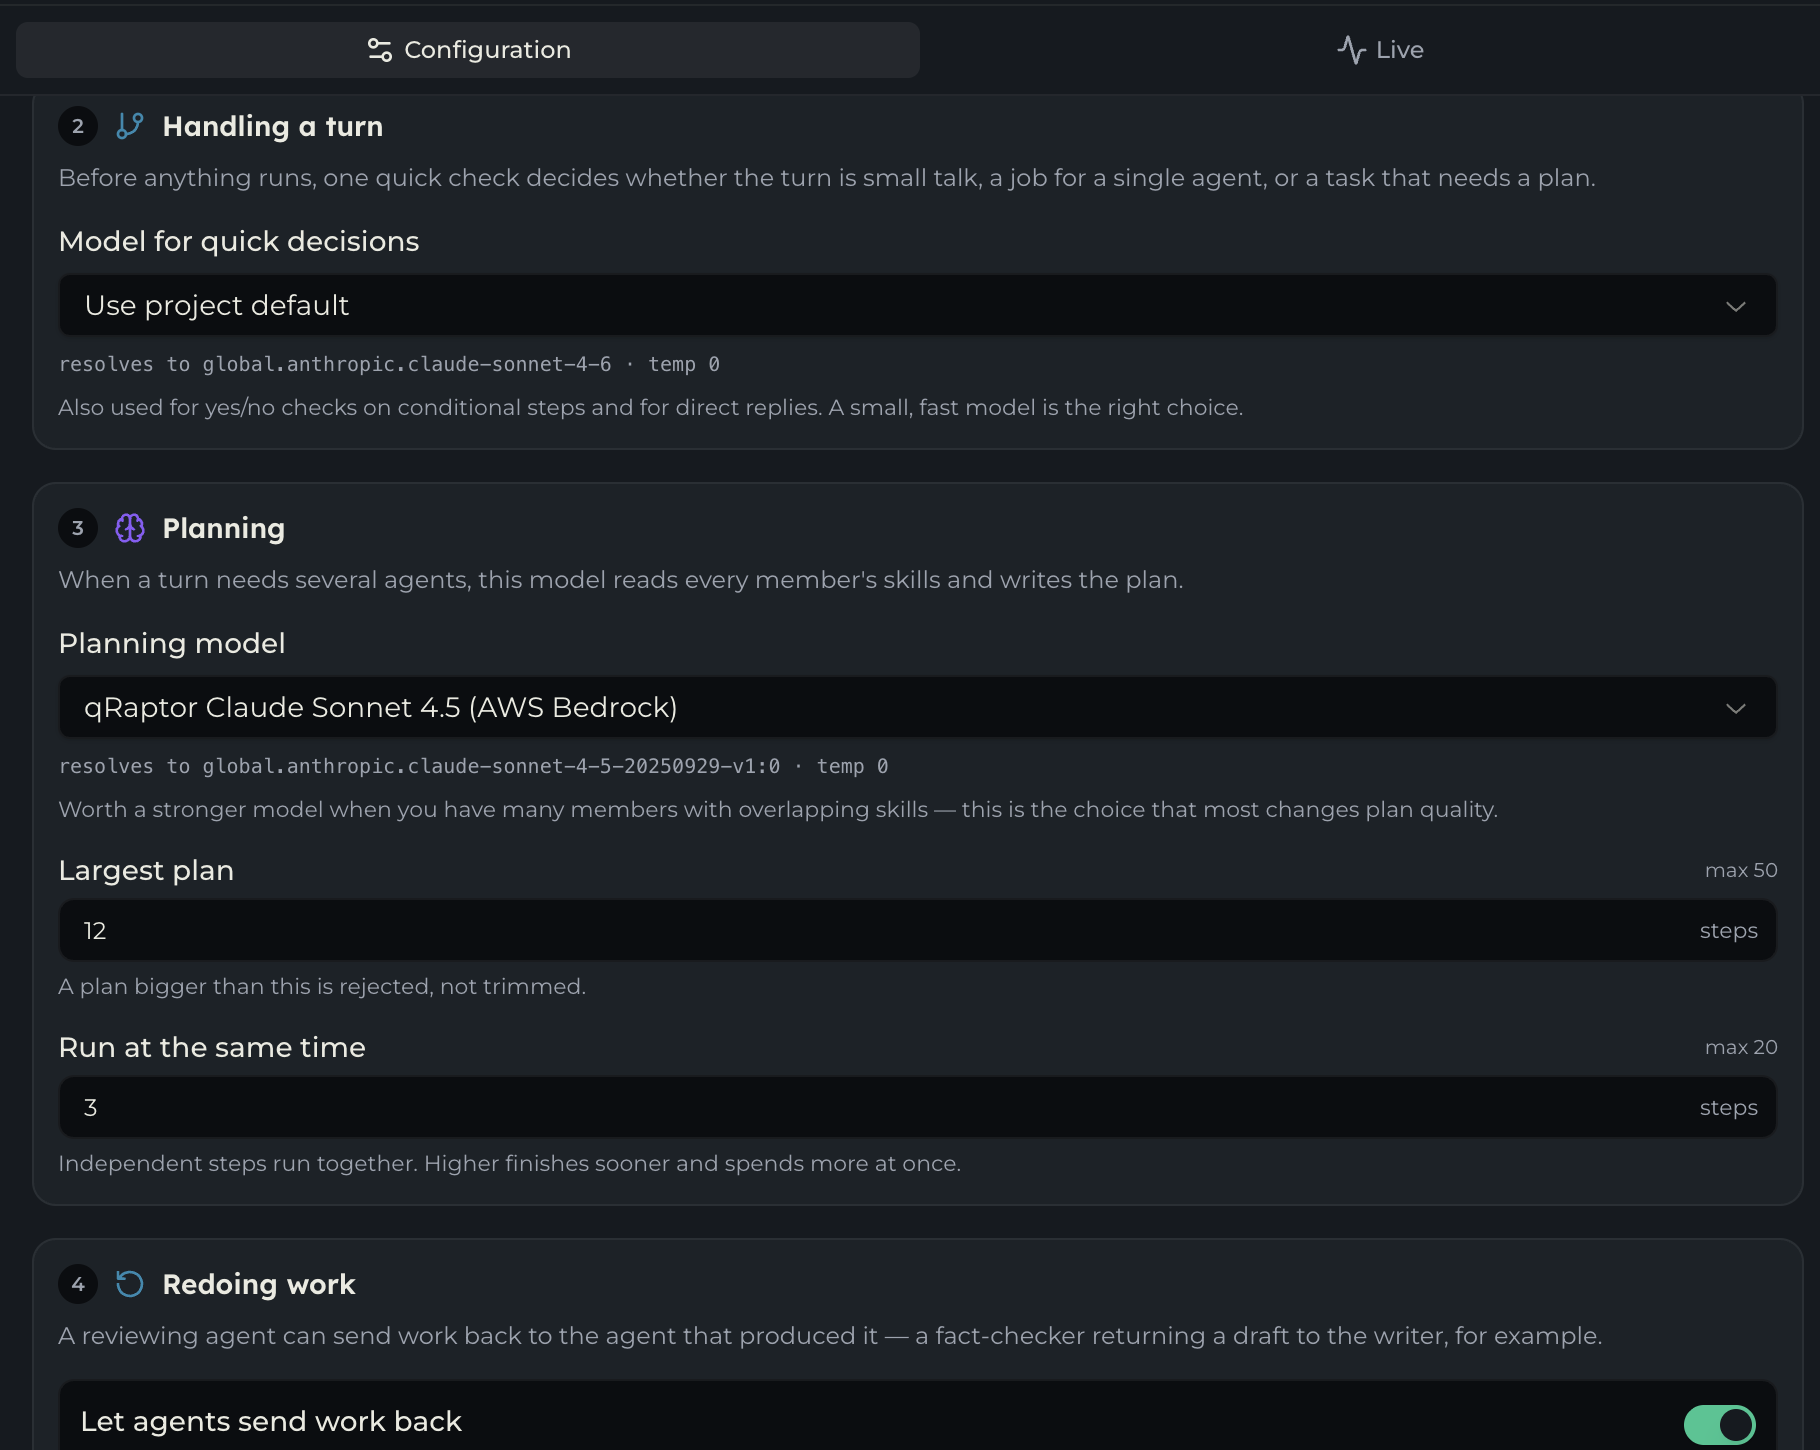Click the branch icon beside Handling a turn

[x=130, y=126]
